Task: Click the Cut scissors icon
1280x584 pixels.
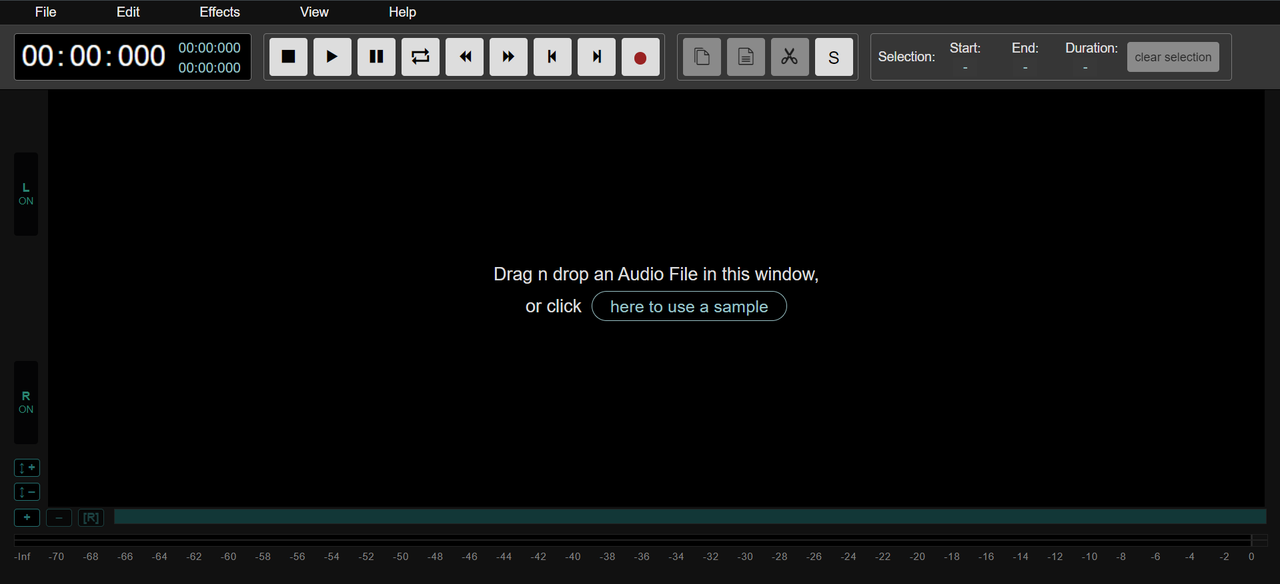Action: tap(790, 57)
